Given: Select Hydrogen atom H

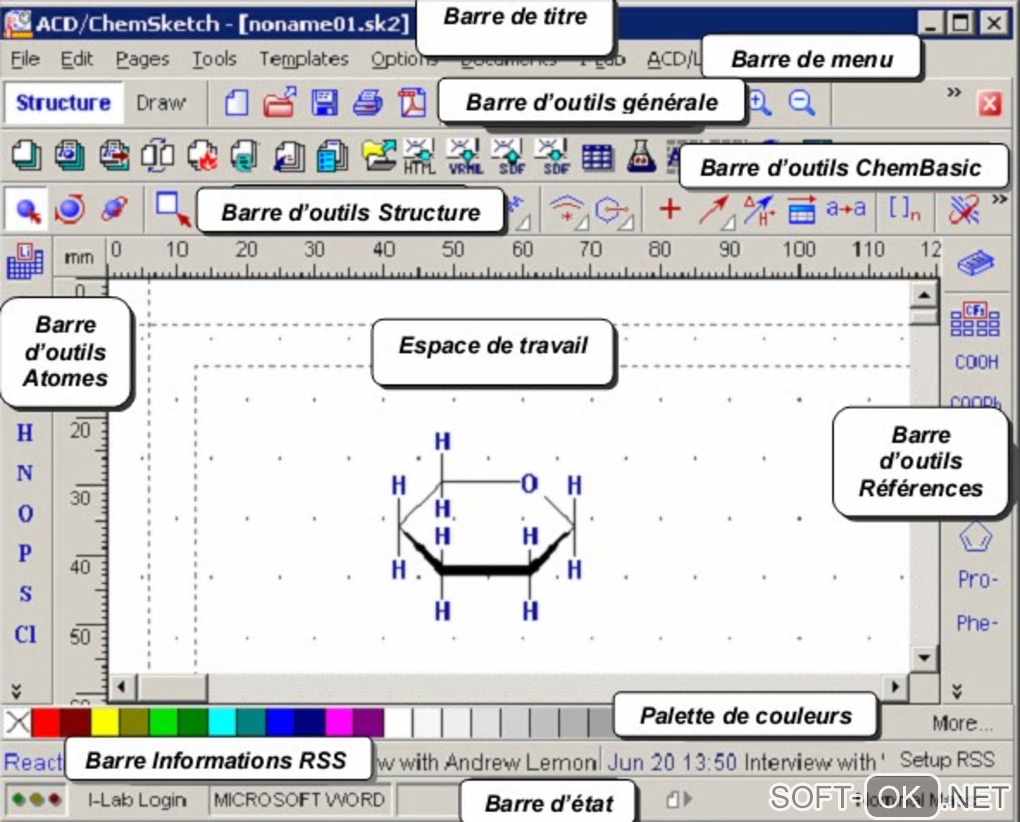Looking at the screenshot, I should point(25,432).
